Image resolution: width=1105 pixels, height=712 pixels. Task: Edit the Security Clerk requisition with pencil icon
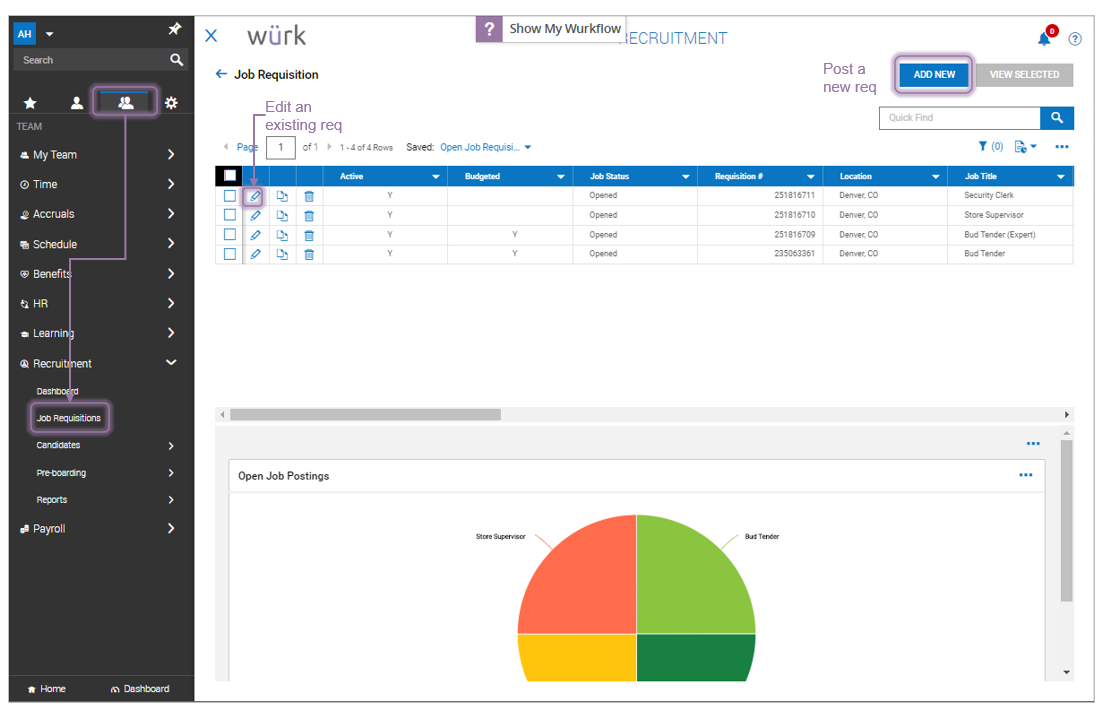[255, 196]
